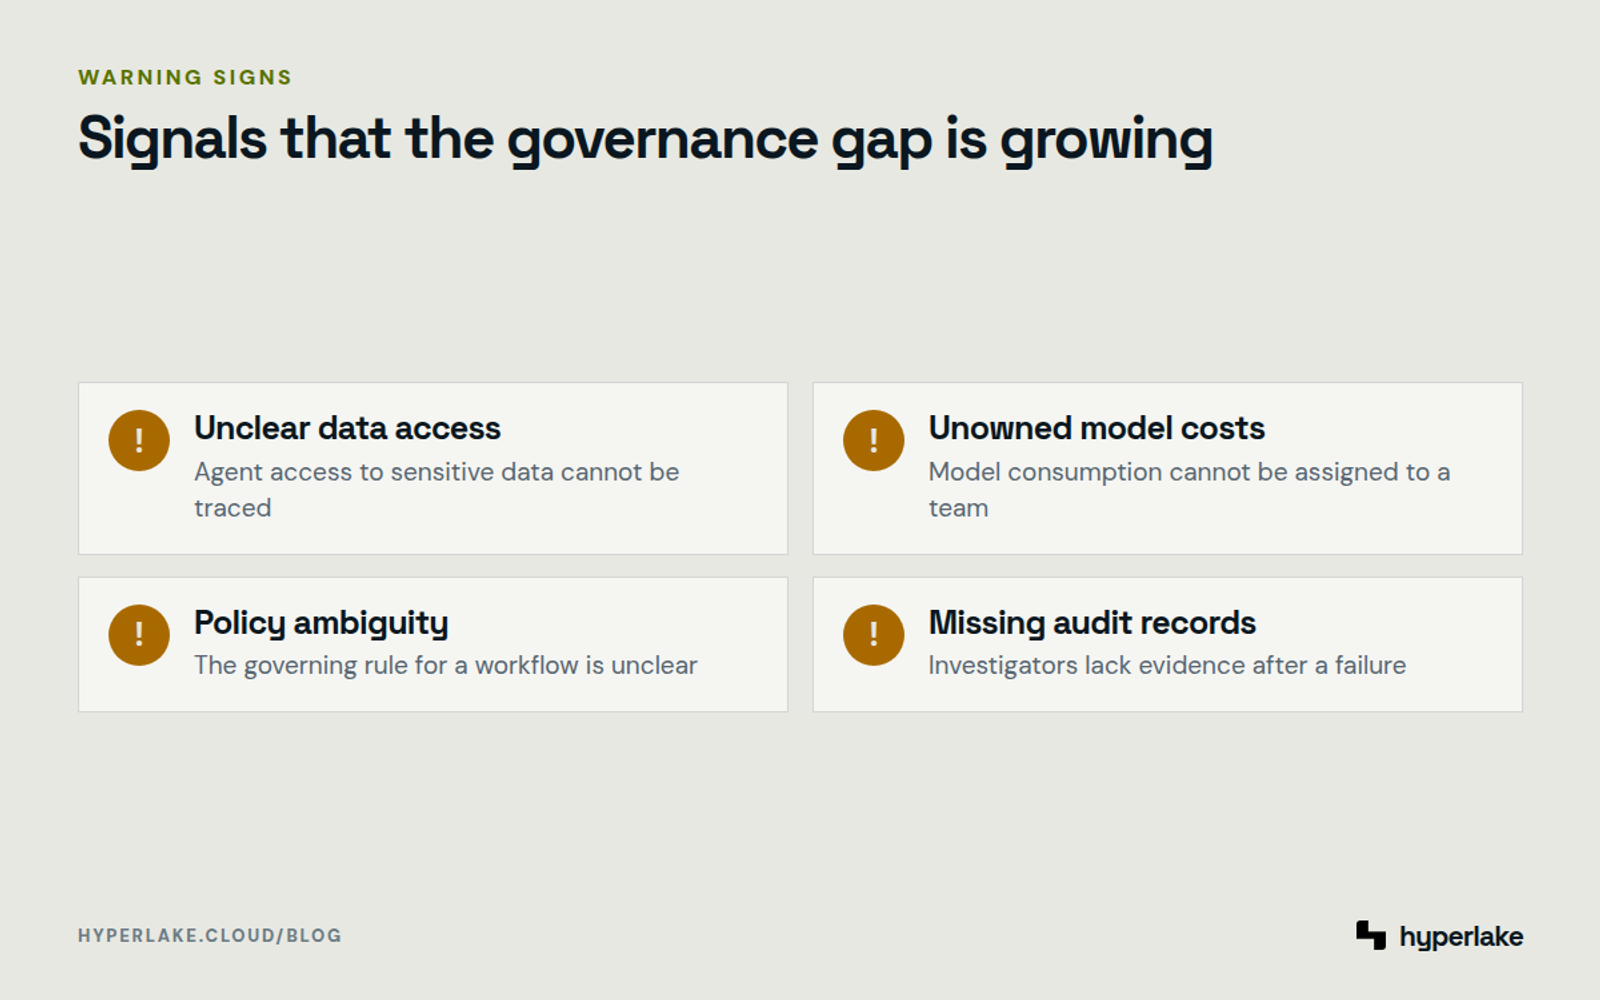Select the 'Policy ambiguity' heading
Viewport: 1600px width, 1000px height.
click(x=321, y=623)
